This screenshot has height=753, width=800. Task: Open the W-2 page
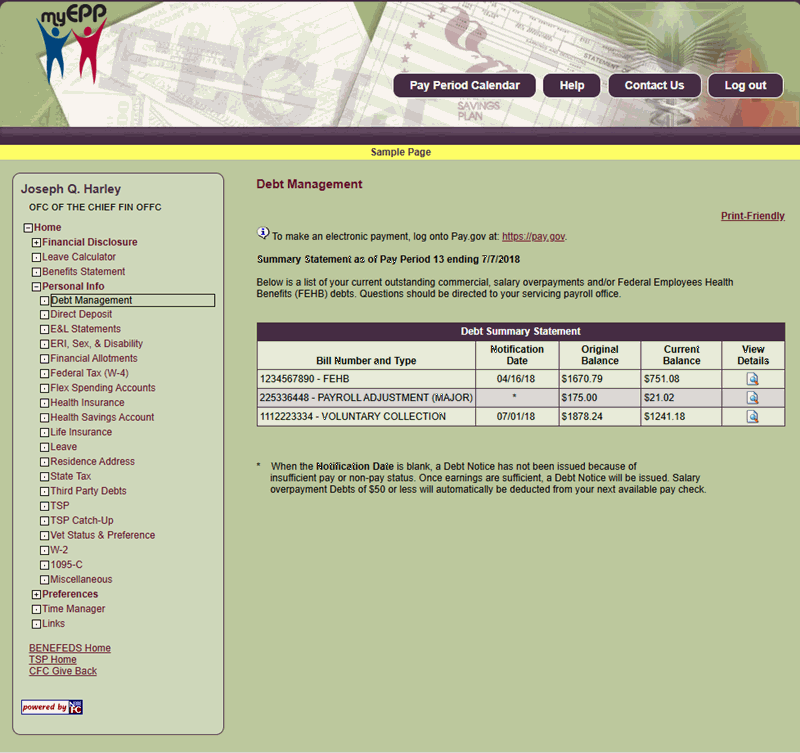(x=60, y=549)
